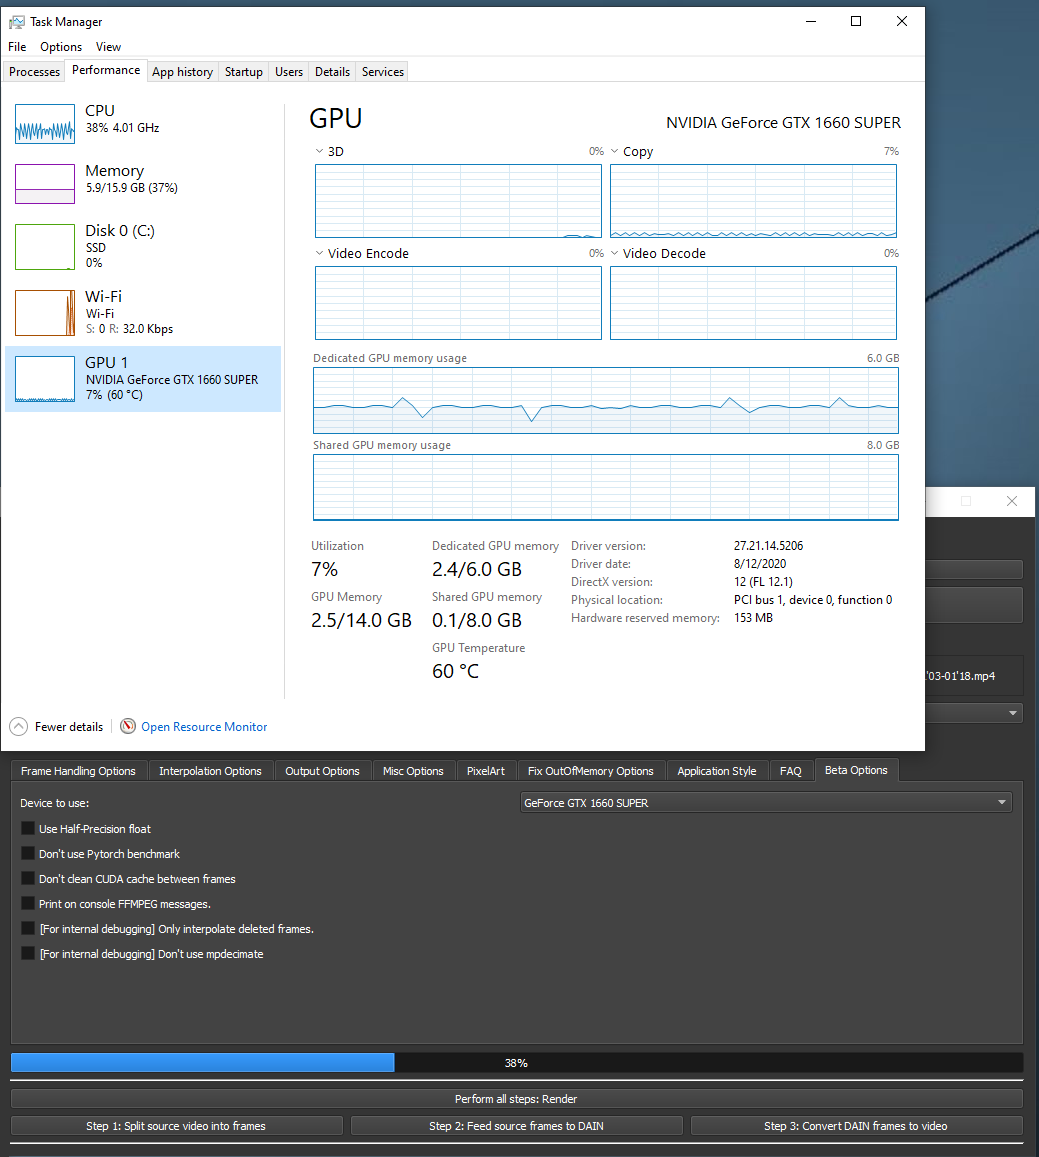Maximize the Task Manager window
1039x1157 pixels.
(856, 21)
